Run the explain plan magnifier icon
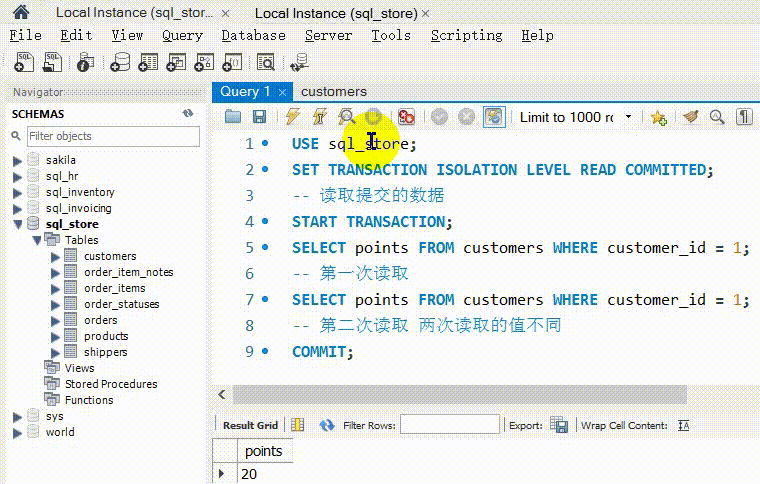The height and width of the screenshot is (484, 760). pos(347,117)
